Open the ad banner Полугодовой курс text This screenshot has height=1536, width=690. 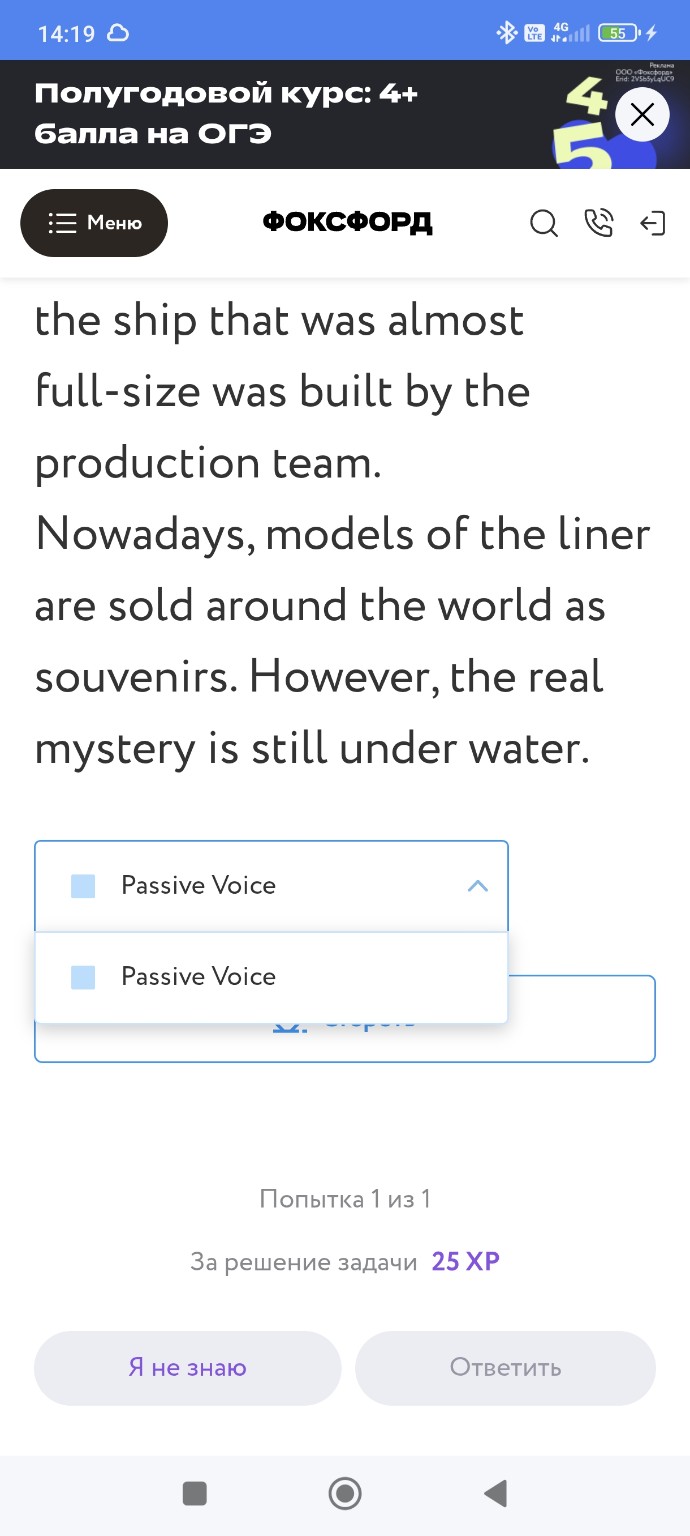(226, 114)
